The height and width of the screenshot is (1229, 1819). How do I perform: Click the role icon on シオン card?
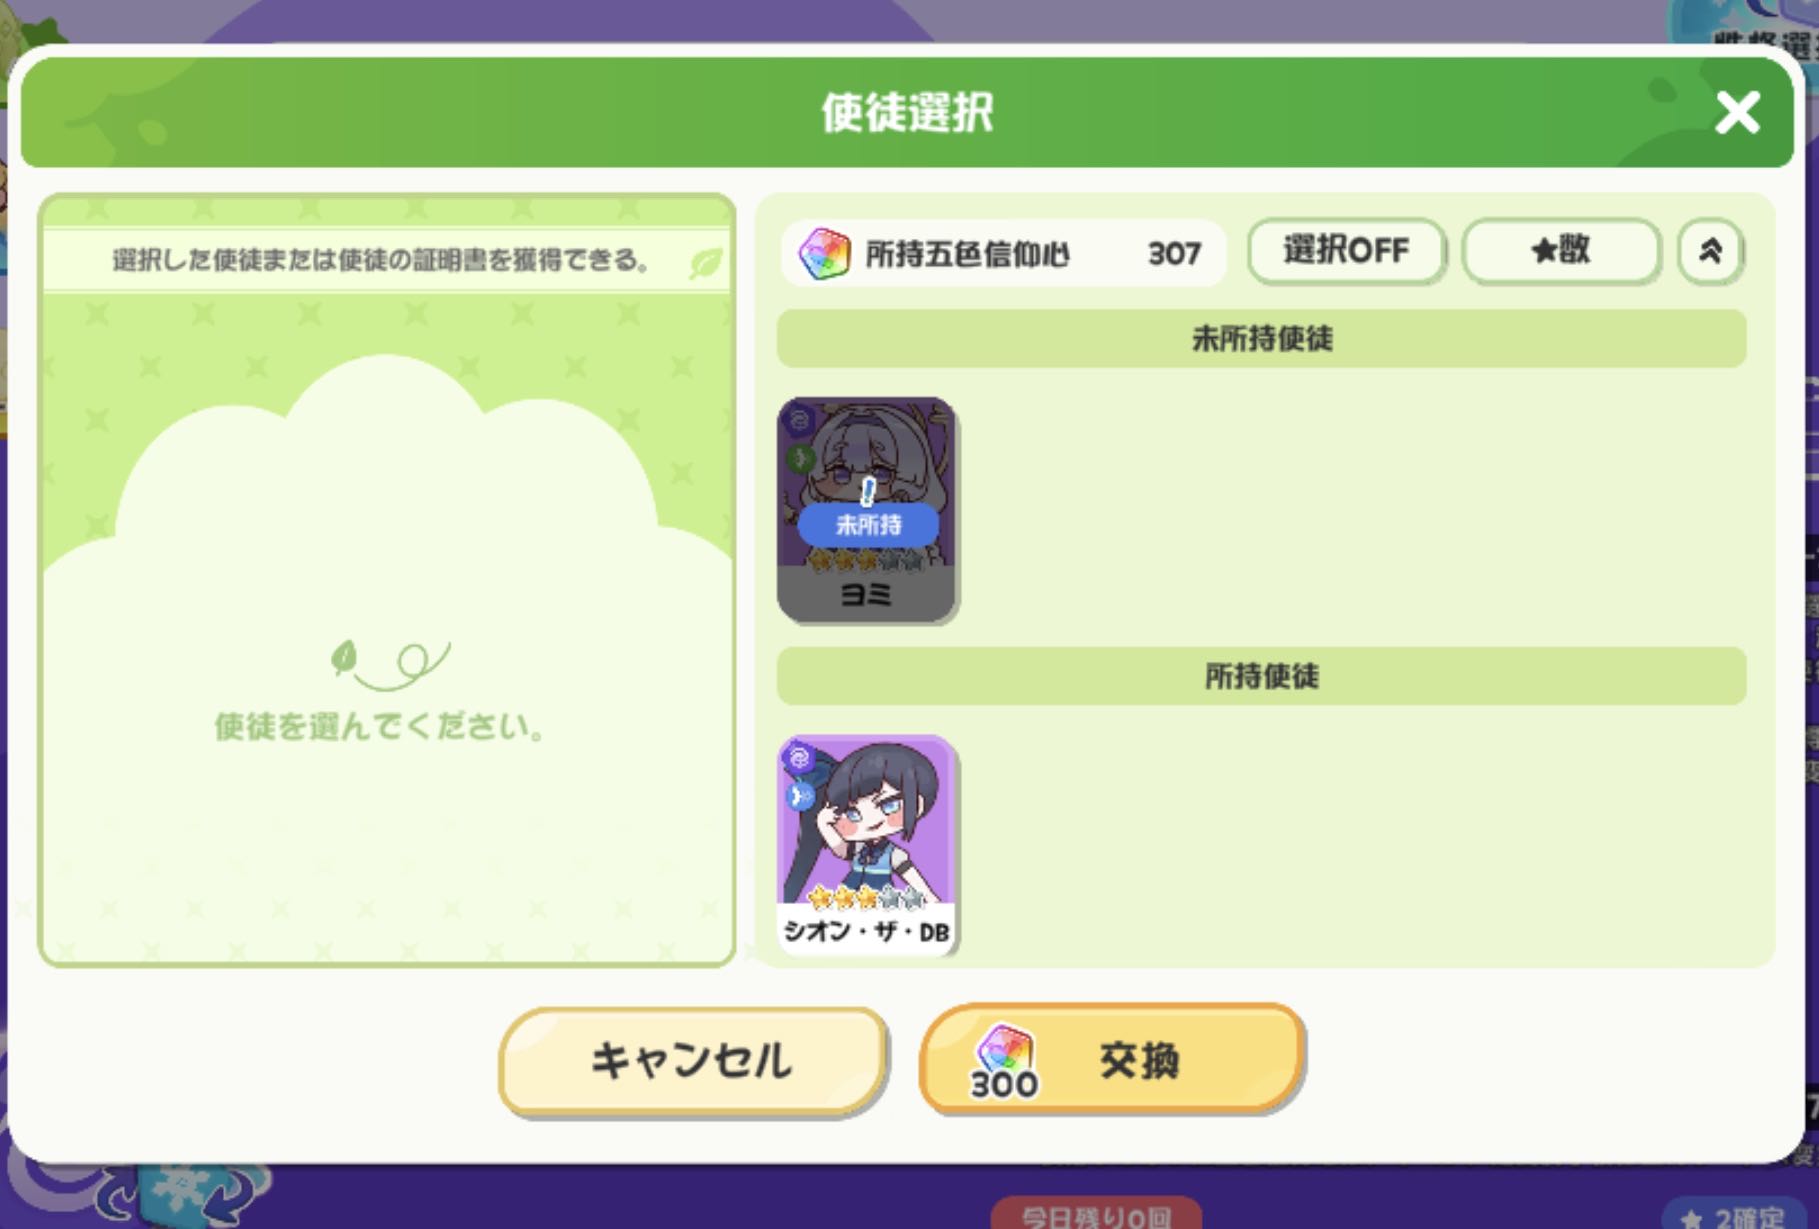799,796
